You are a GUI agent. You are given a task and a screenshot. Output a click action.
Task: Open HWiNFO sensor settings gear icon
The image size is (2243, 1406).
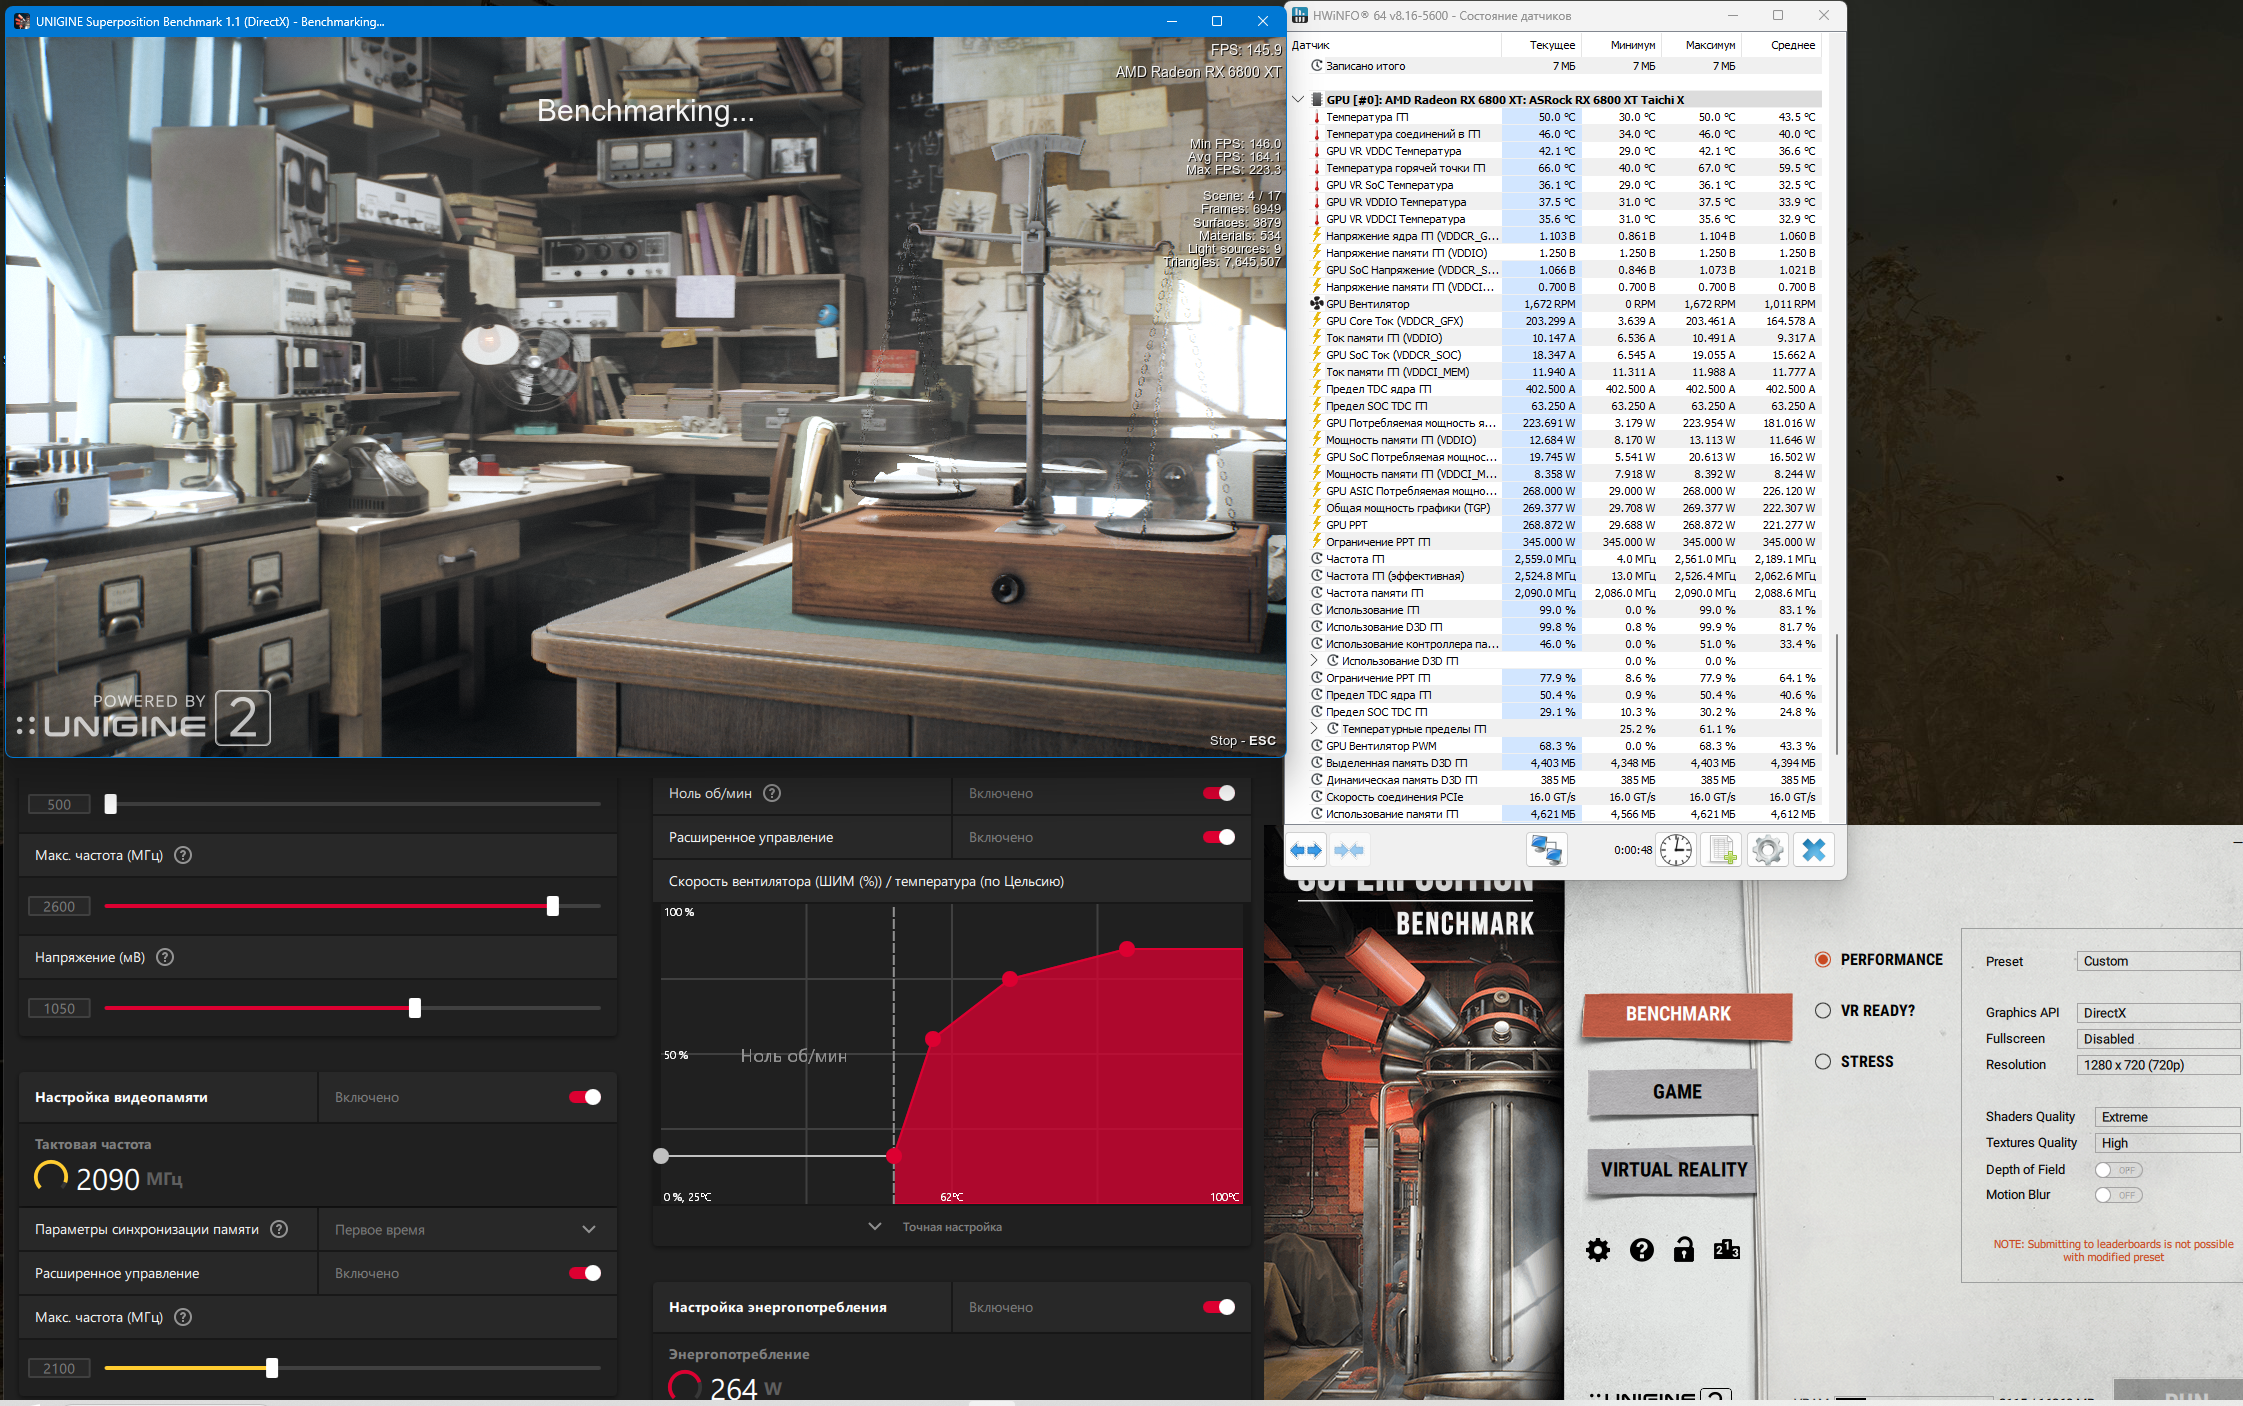[x=1767, y=851]
